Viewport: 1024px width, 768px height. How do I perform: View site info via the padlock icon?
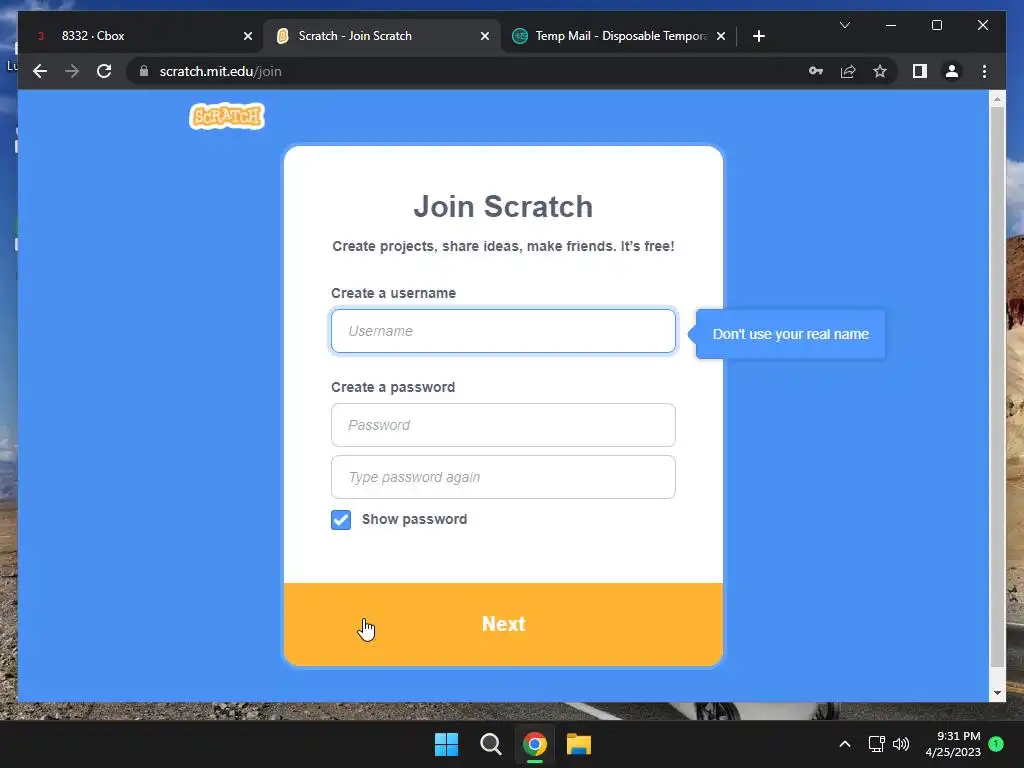click(144, 71)
